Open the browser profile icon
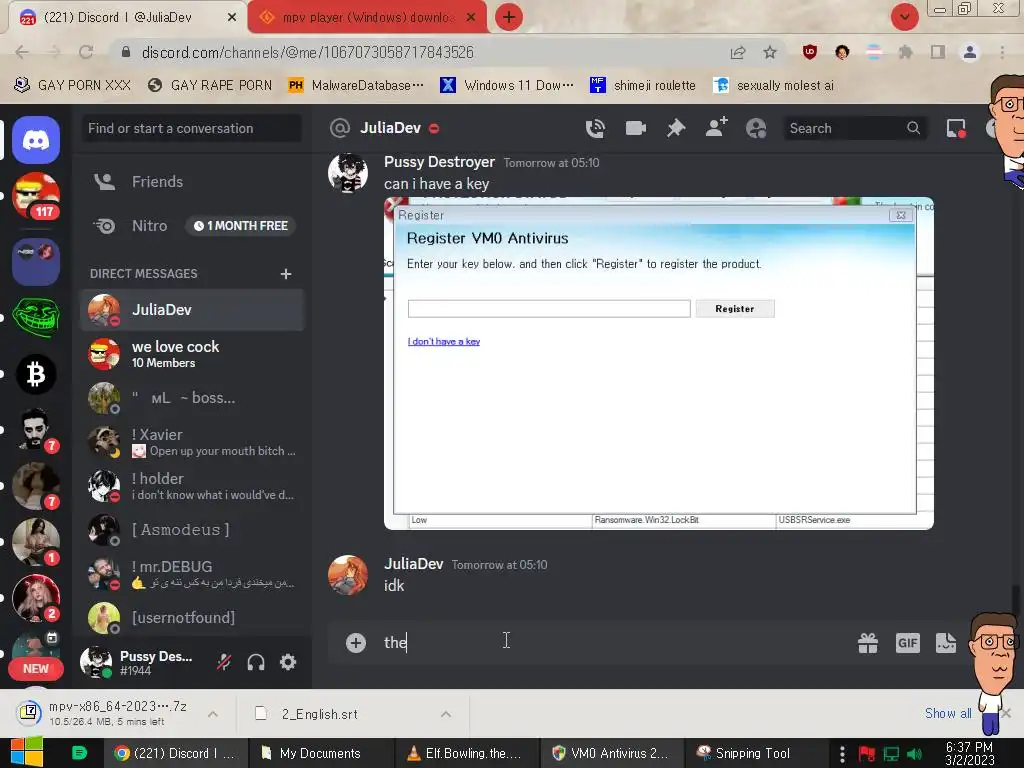The height and width of the screenshot is (768, 1024). click(x=970, y=52)
